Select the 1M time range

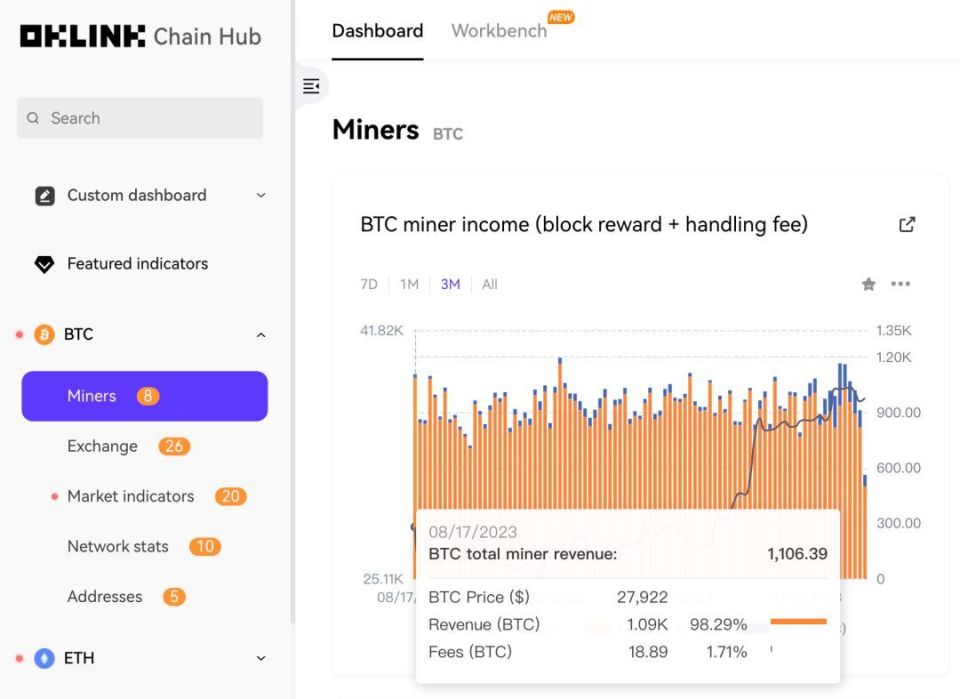point(409,284)
